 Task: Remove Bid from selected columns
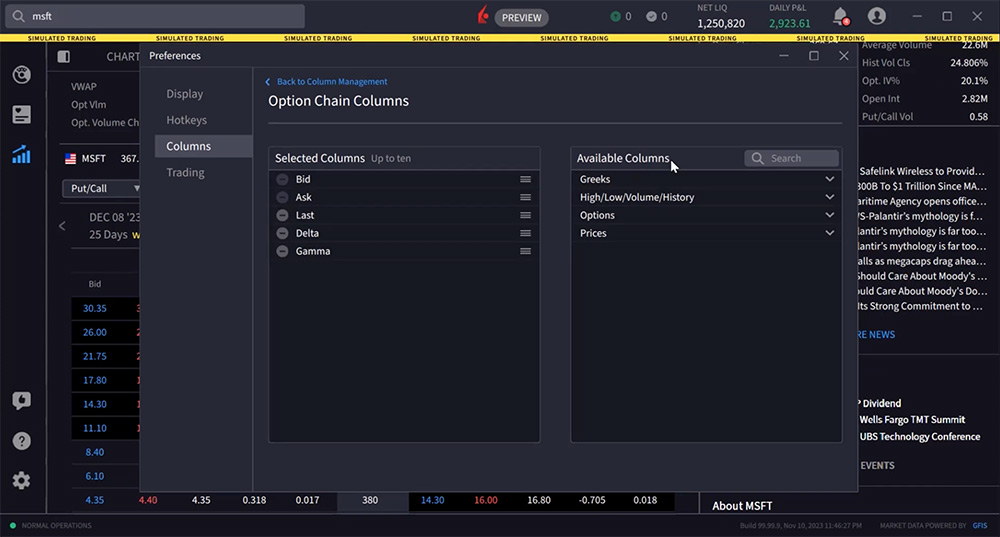click(x=282, y=179)
